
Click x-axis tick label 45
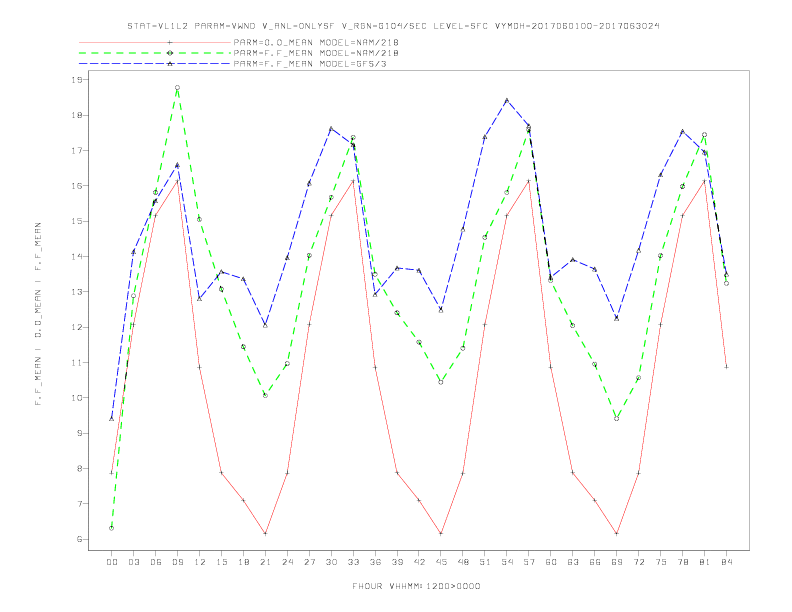tap(441, 562)
